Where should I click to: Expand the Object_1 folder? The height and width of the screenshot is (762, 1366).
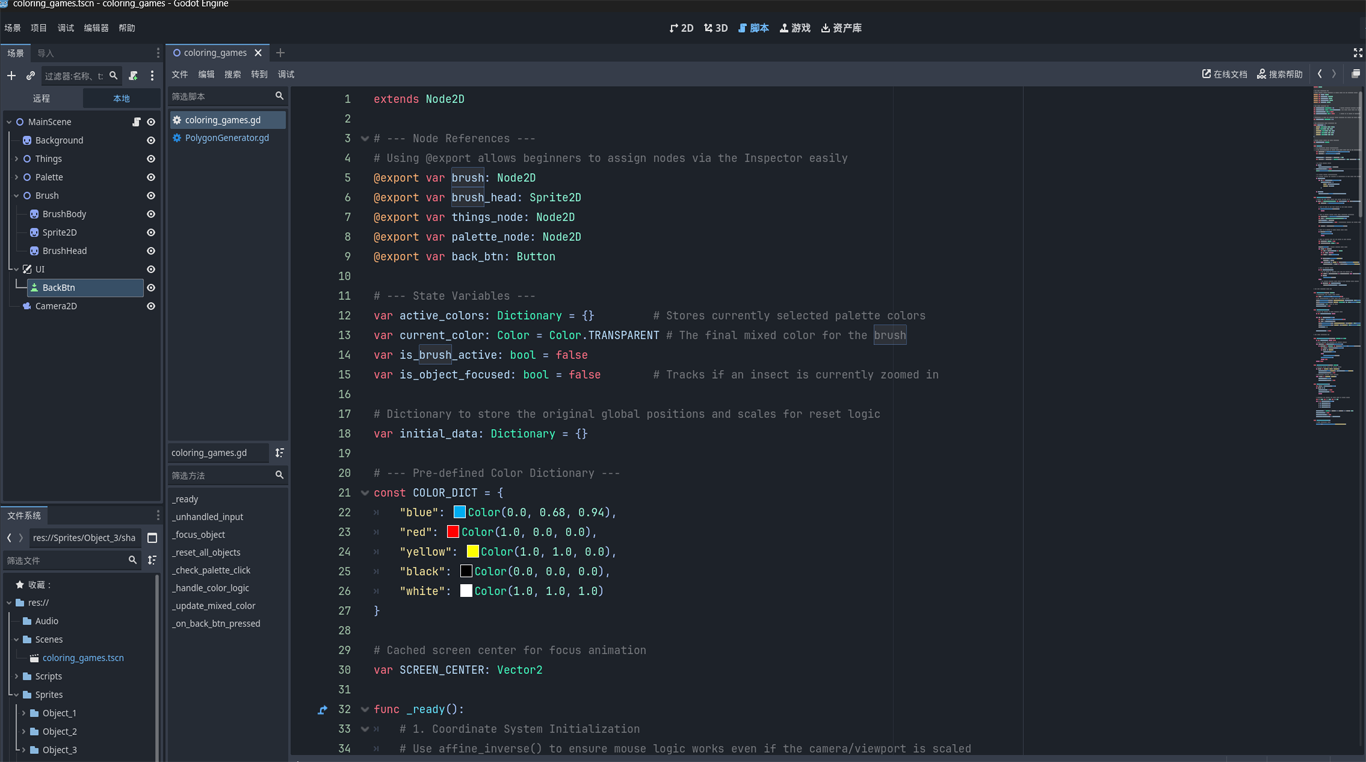(x=23, y=714)
